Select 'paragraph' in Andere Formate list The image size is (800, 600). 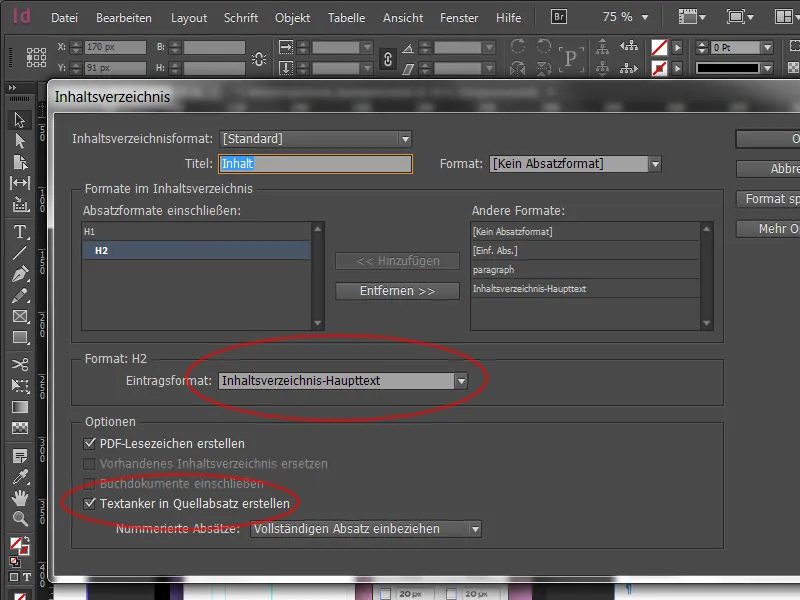585,269
